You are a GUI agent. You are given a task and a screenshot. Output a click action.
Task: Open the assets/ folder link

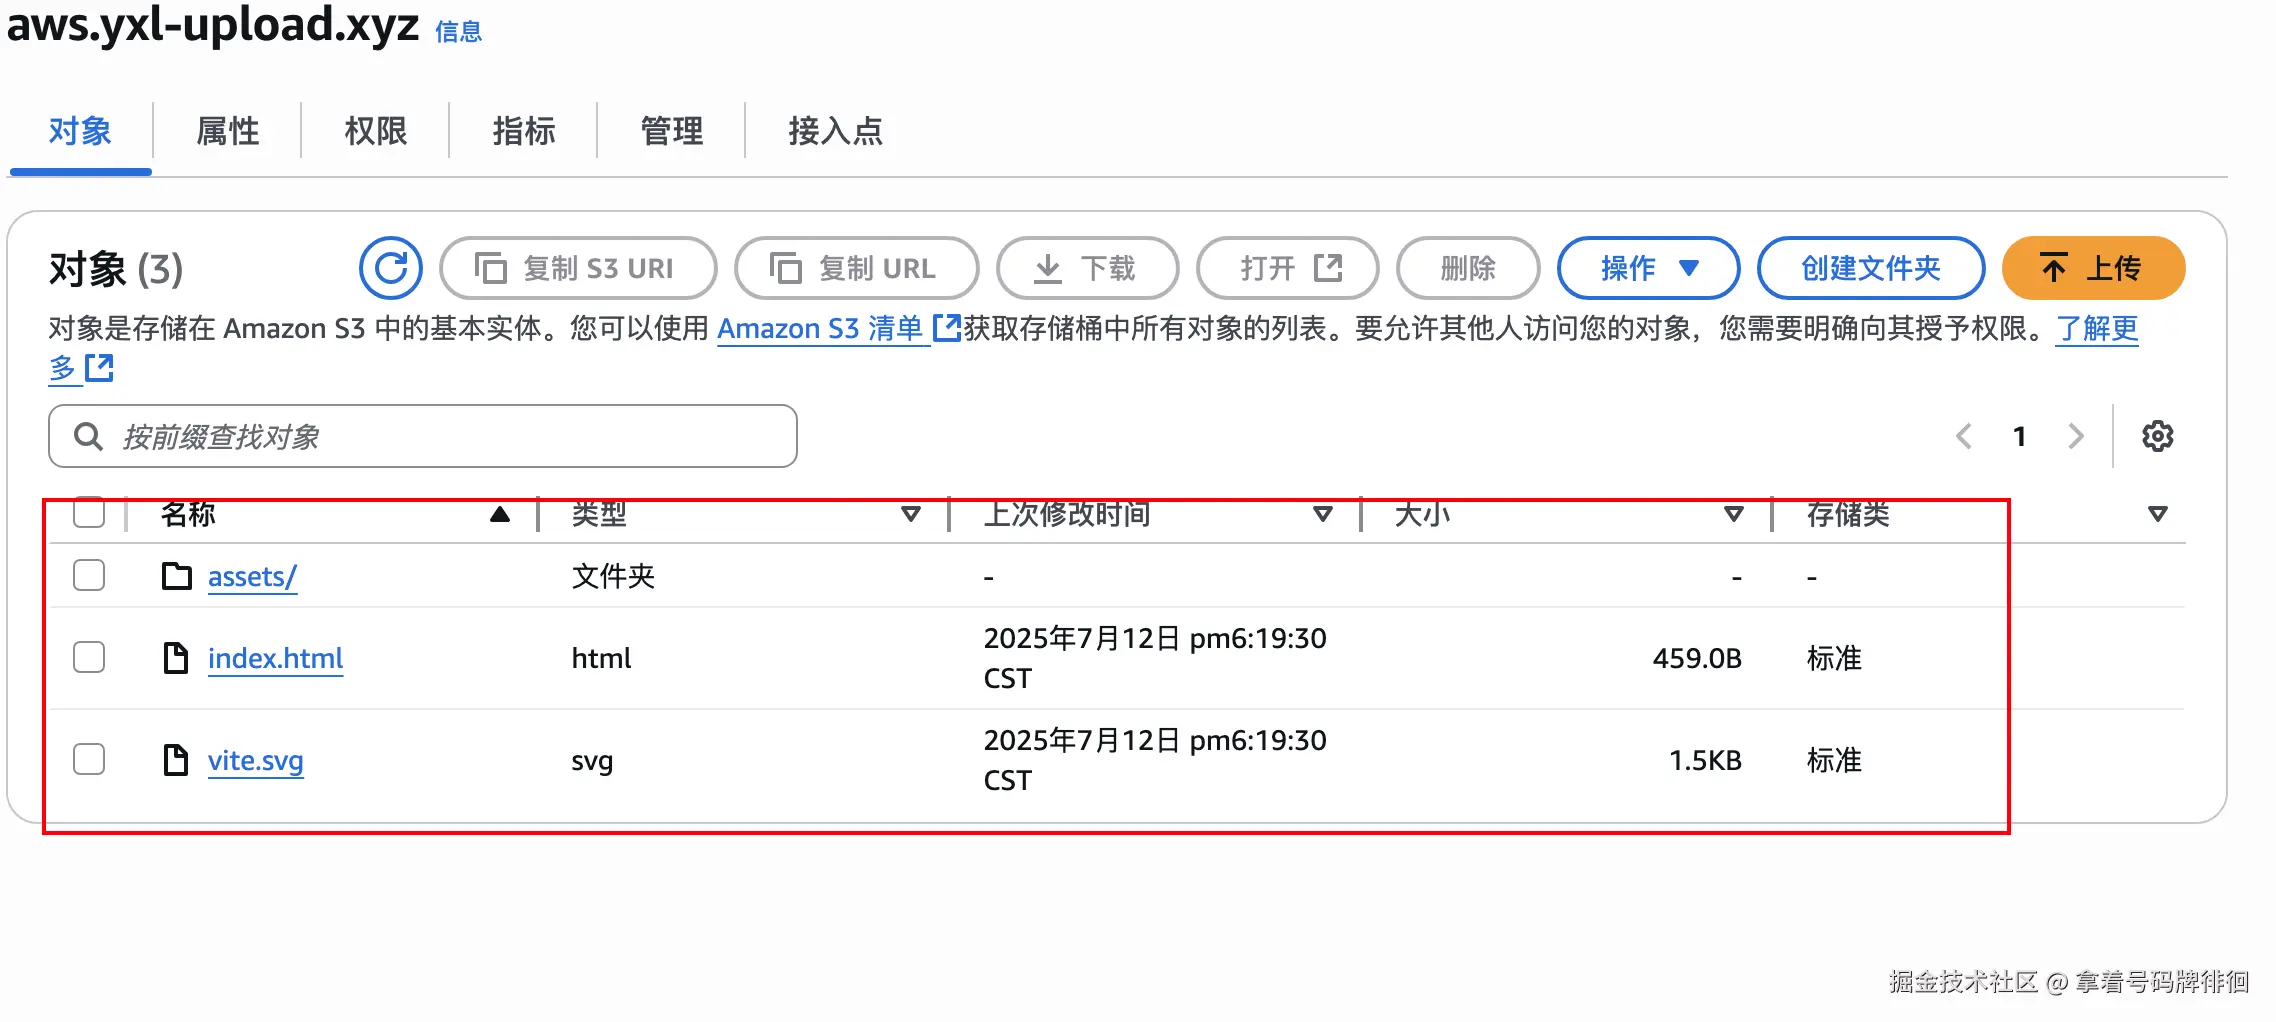point(252,577)
